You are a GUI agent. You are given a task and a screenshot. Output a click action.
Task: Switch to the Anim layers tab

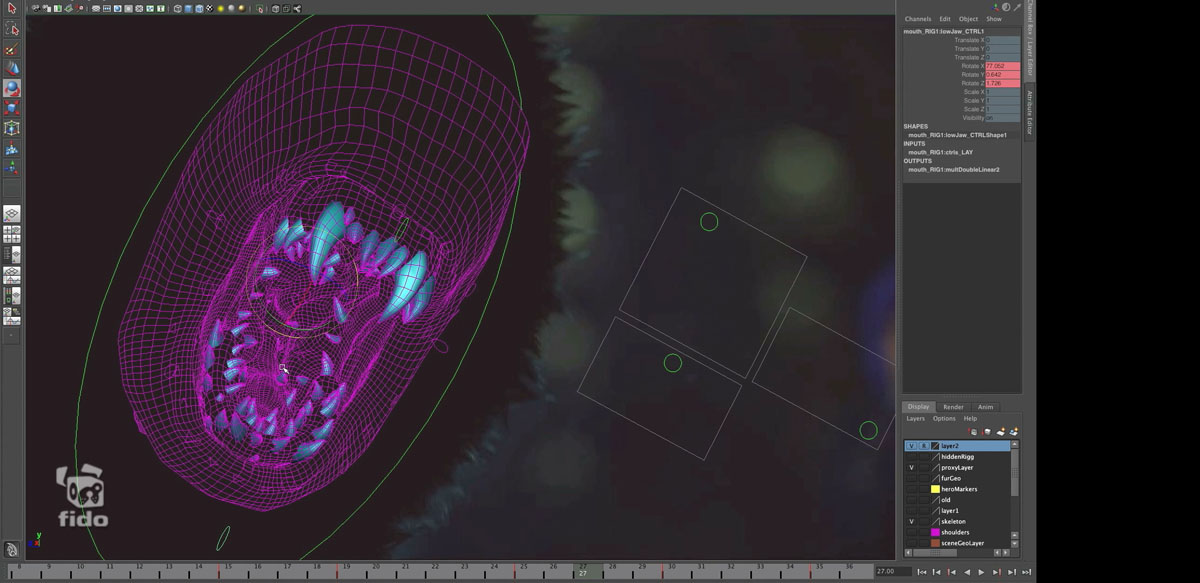tap(986, 407)
